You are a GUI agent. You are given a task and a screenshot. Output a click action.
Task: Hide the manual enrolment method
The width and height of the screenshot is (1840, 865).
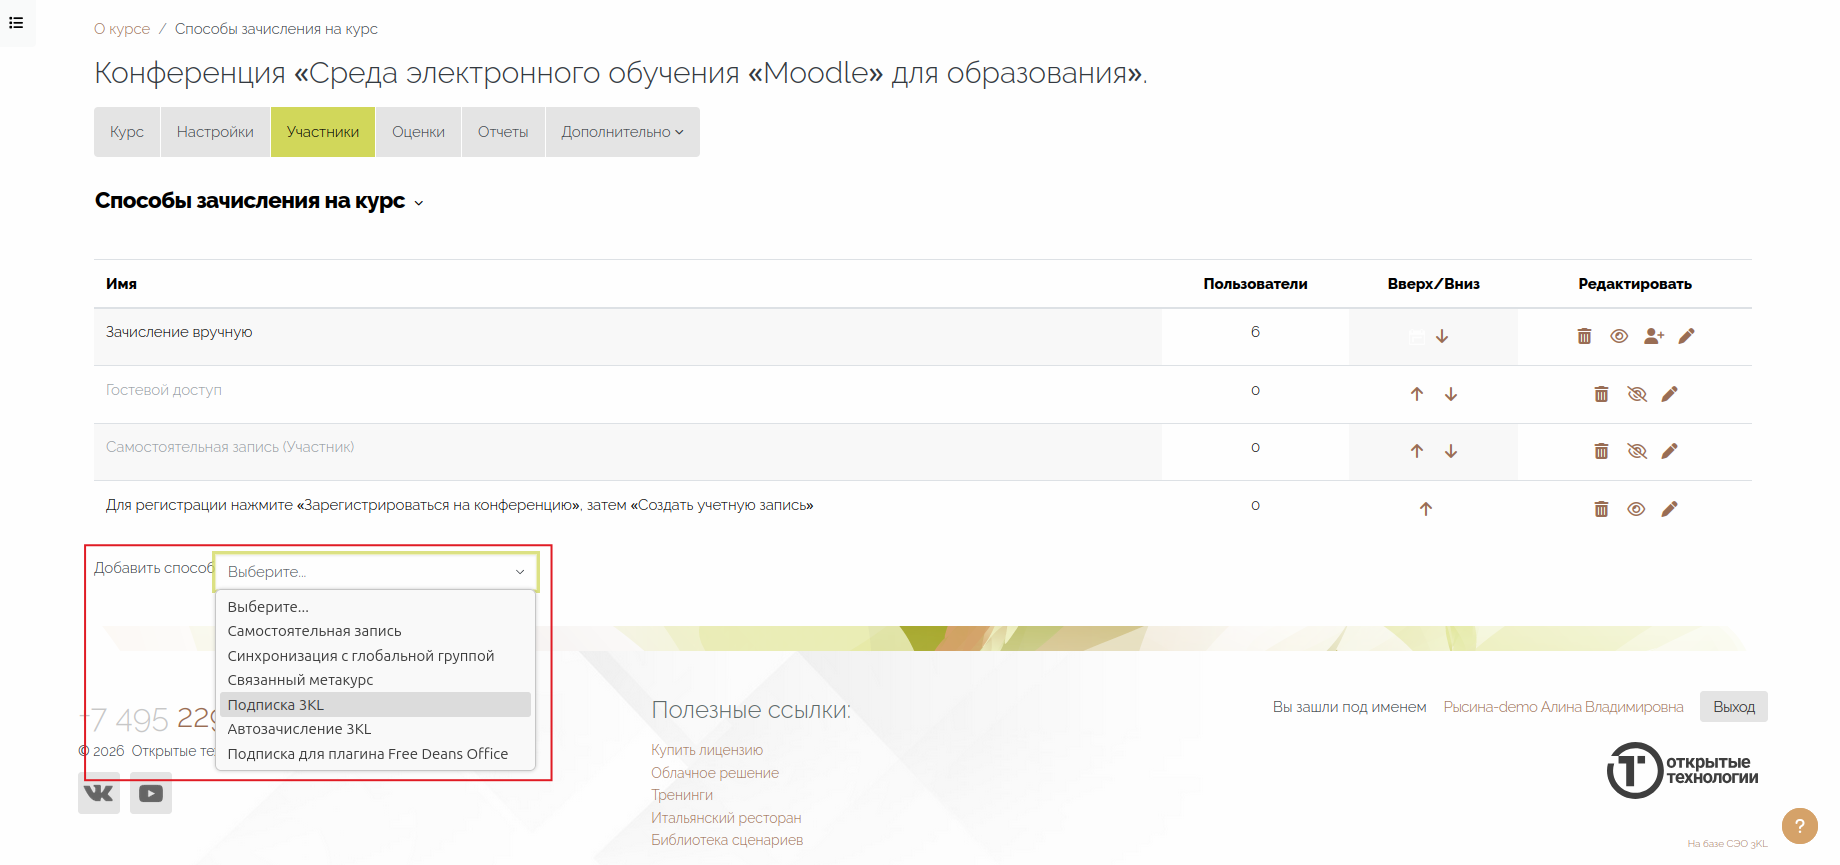[1619, 336]
